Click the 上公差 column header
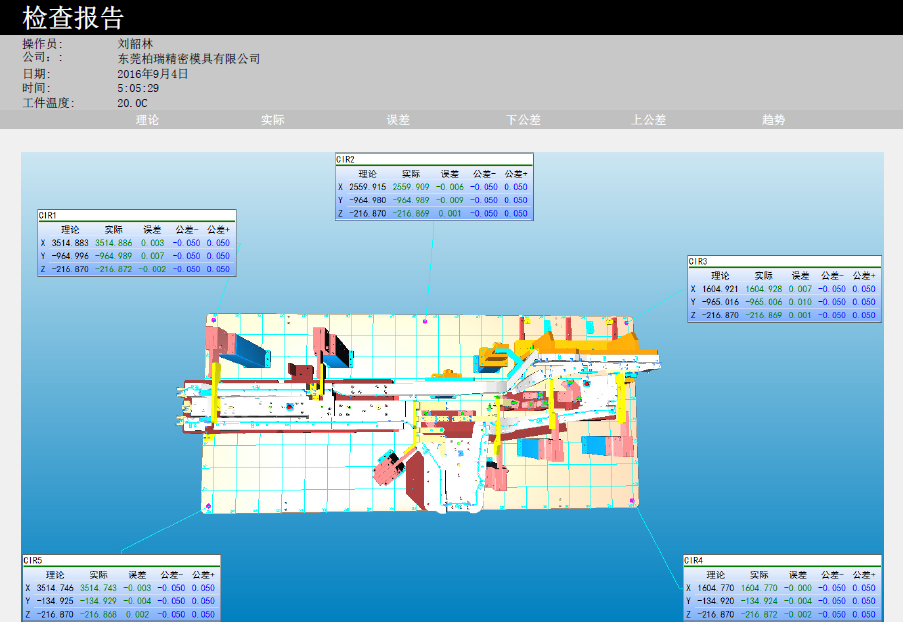The height and width of the screenshot is (622, 903). [648, 120]
